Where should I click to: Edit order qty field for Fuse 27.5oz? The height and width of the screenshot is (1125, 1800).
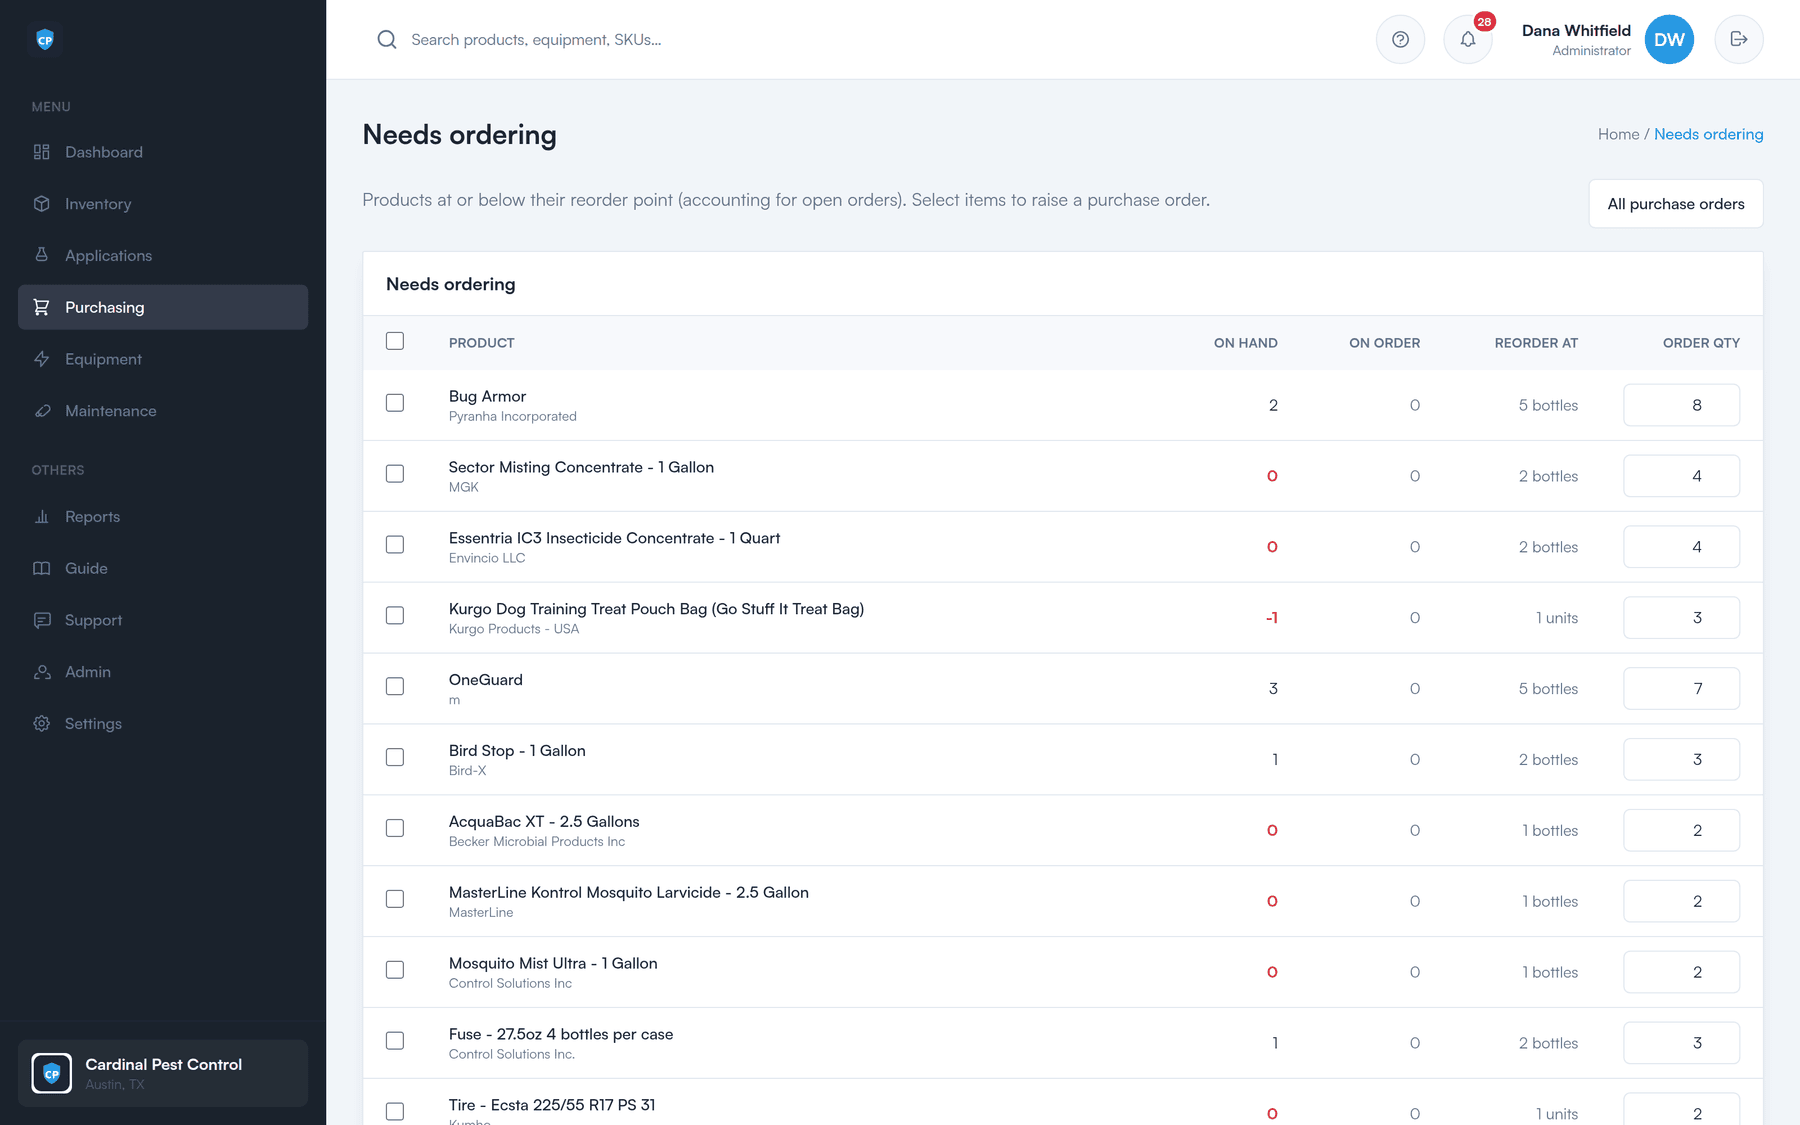pos(1681,1043)
